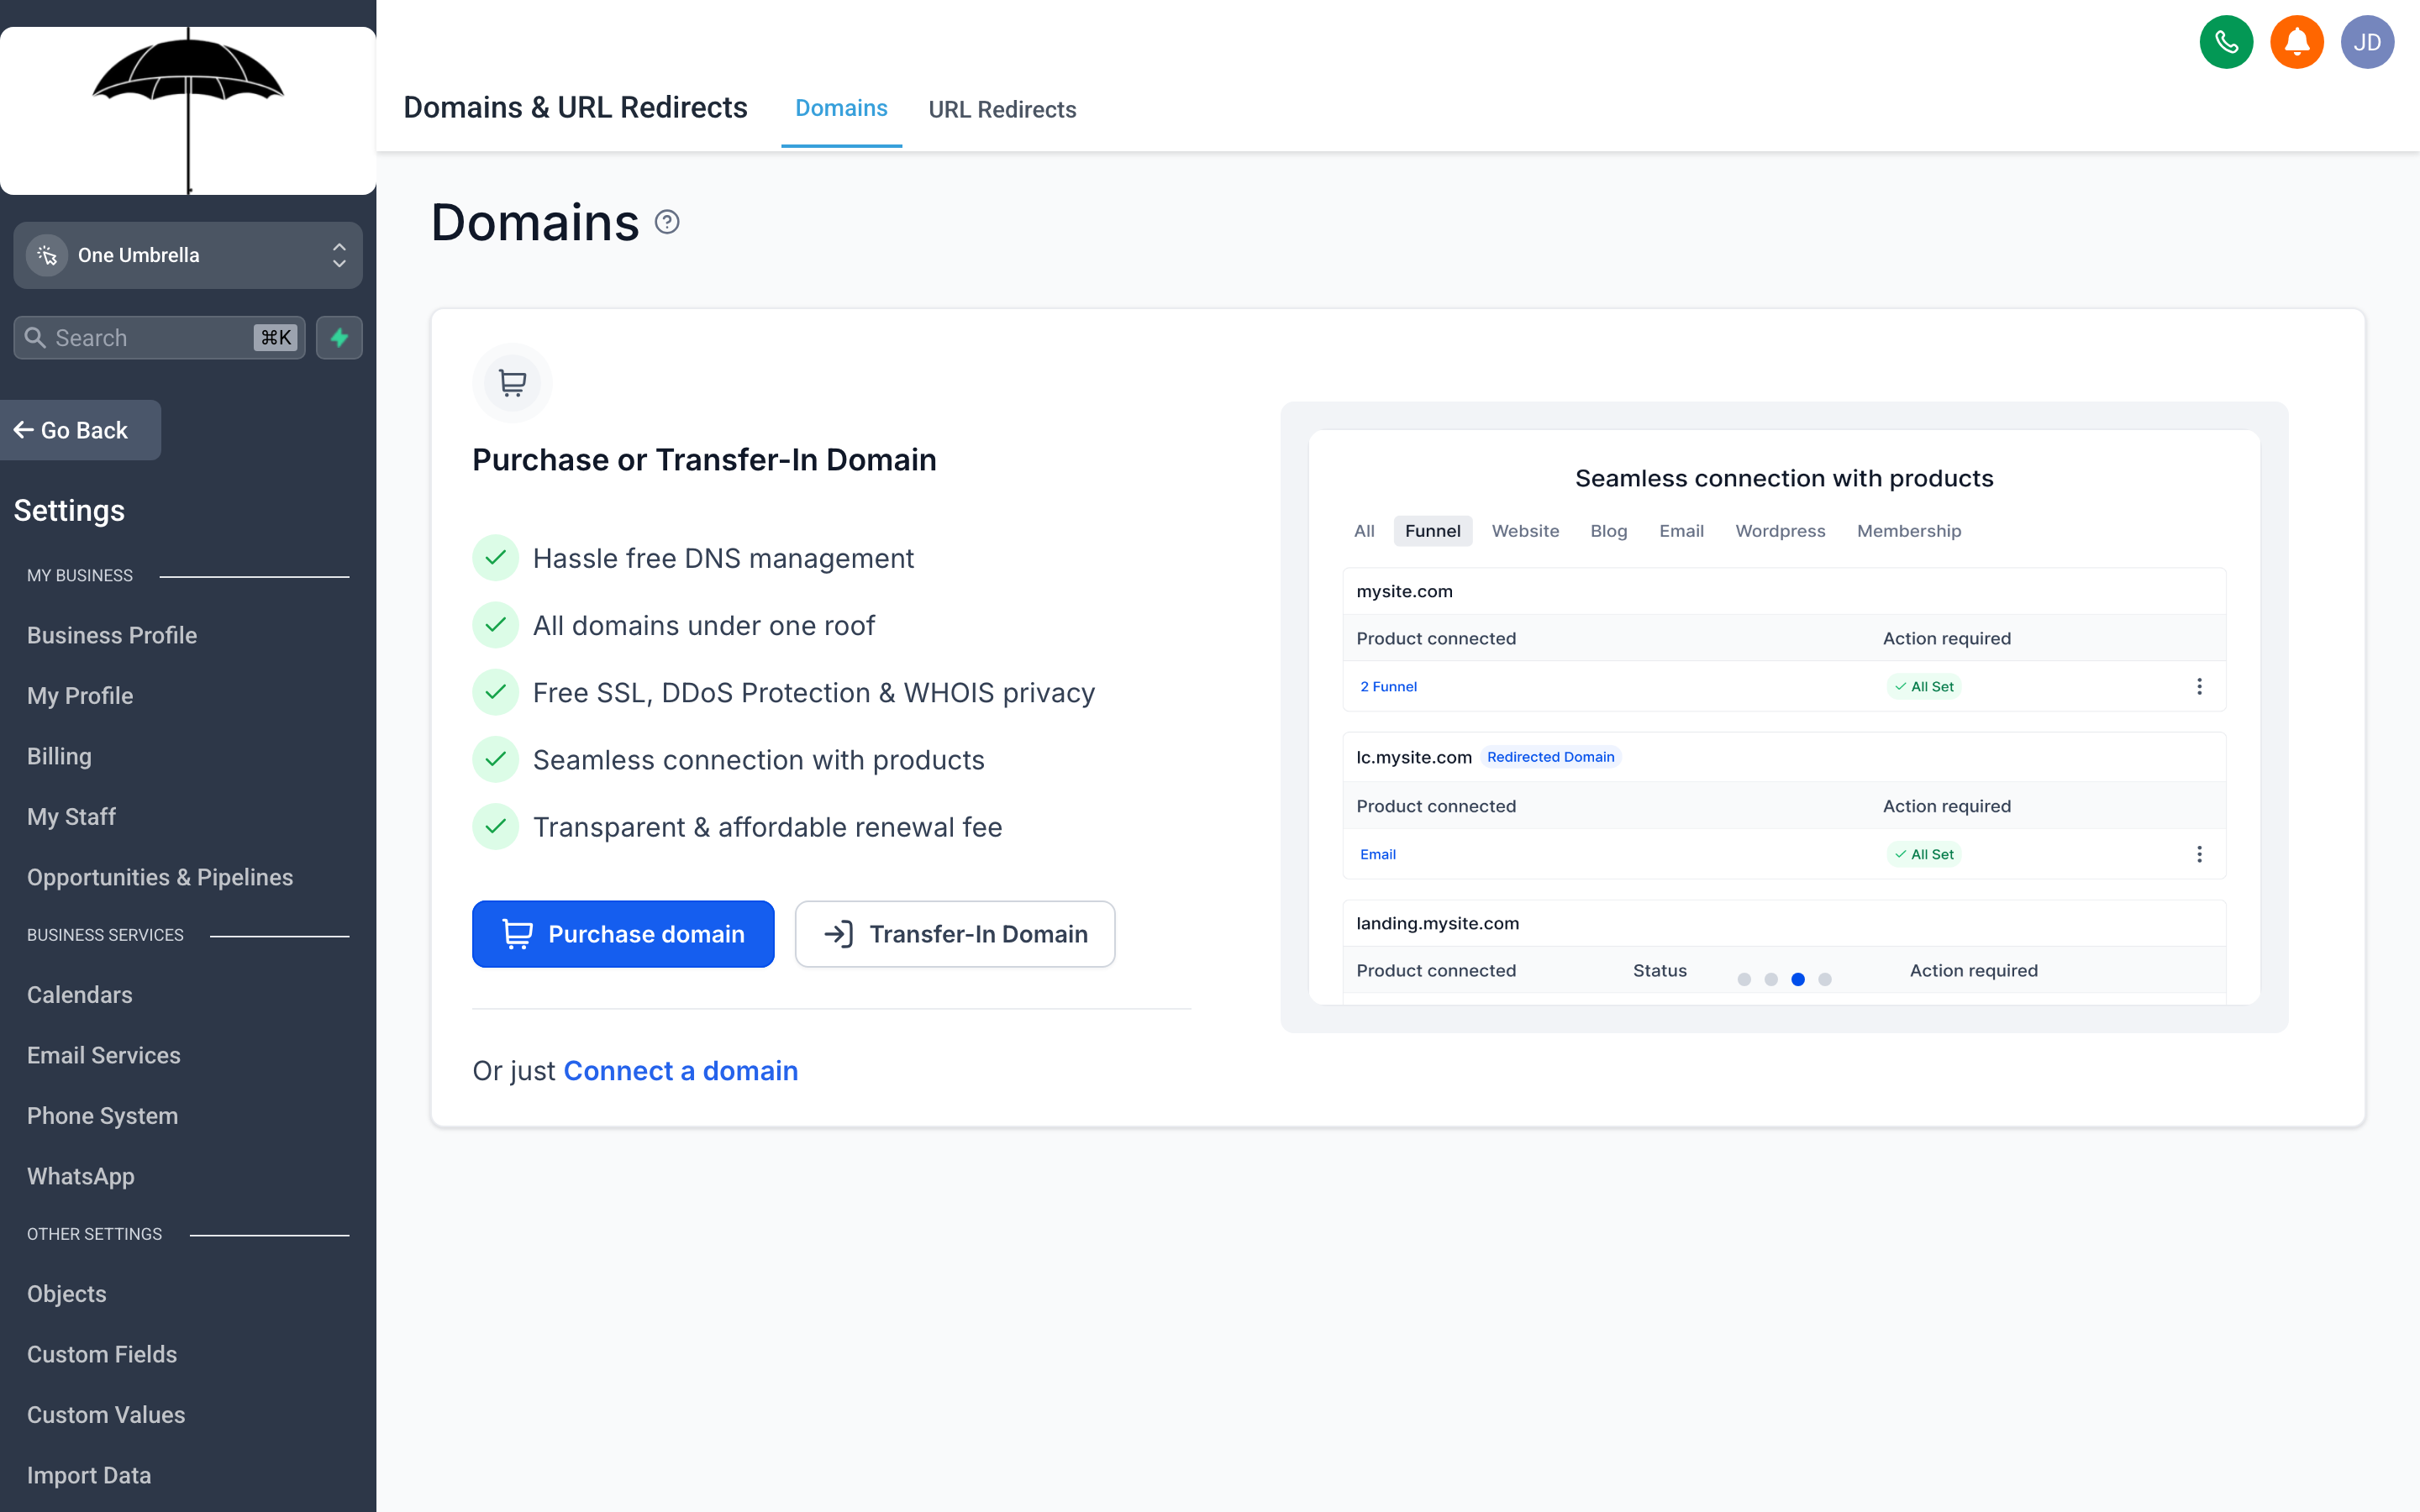Go to second carousel slide dot

point(1771,979)
